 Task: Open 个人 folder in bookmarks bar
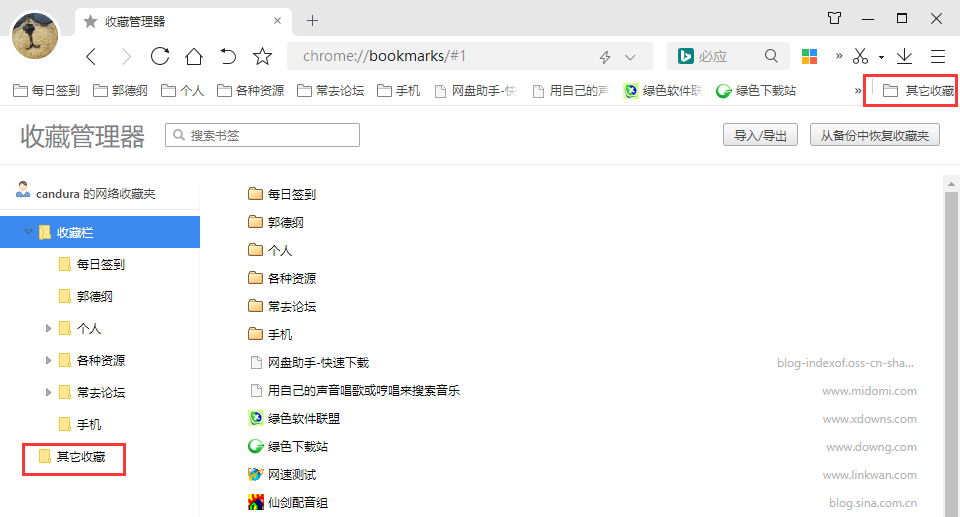coord(182,91)
